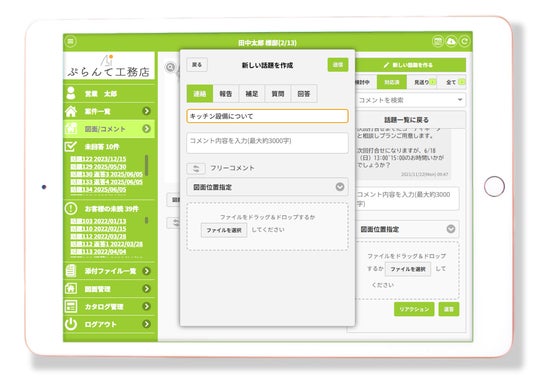The height and width of the screenshot is (377, 536).
Task: Click the power icon beside ログアウト
Action: point(71,324)
